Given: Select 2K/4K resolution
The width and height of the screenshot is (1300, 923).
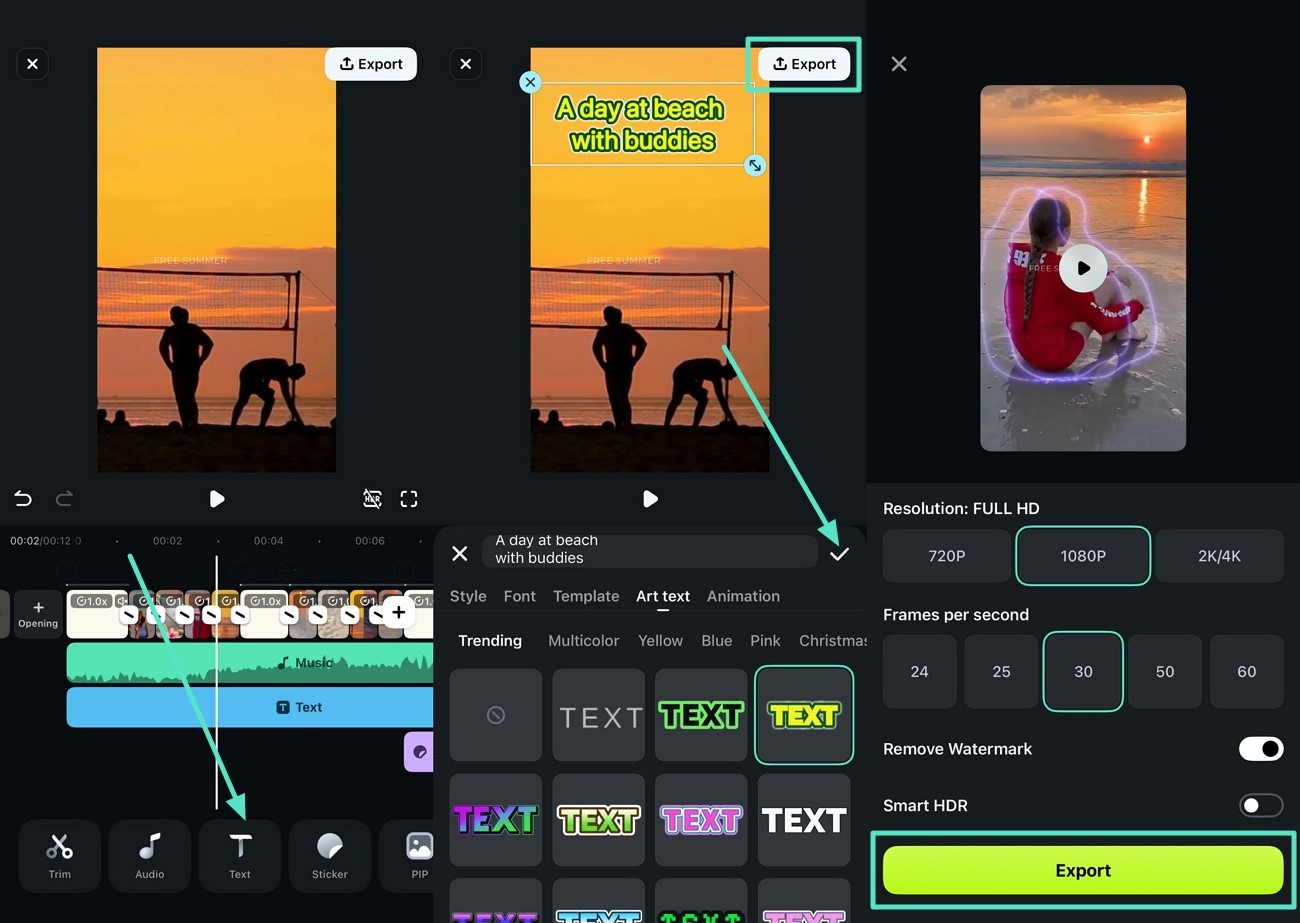Looking at the screenshot, I should tap(1219, 556).
